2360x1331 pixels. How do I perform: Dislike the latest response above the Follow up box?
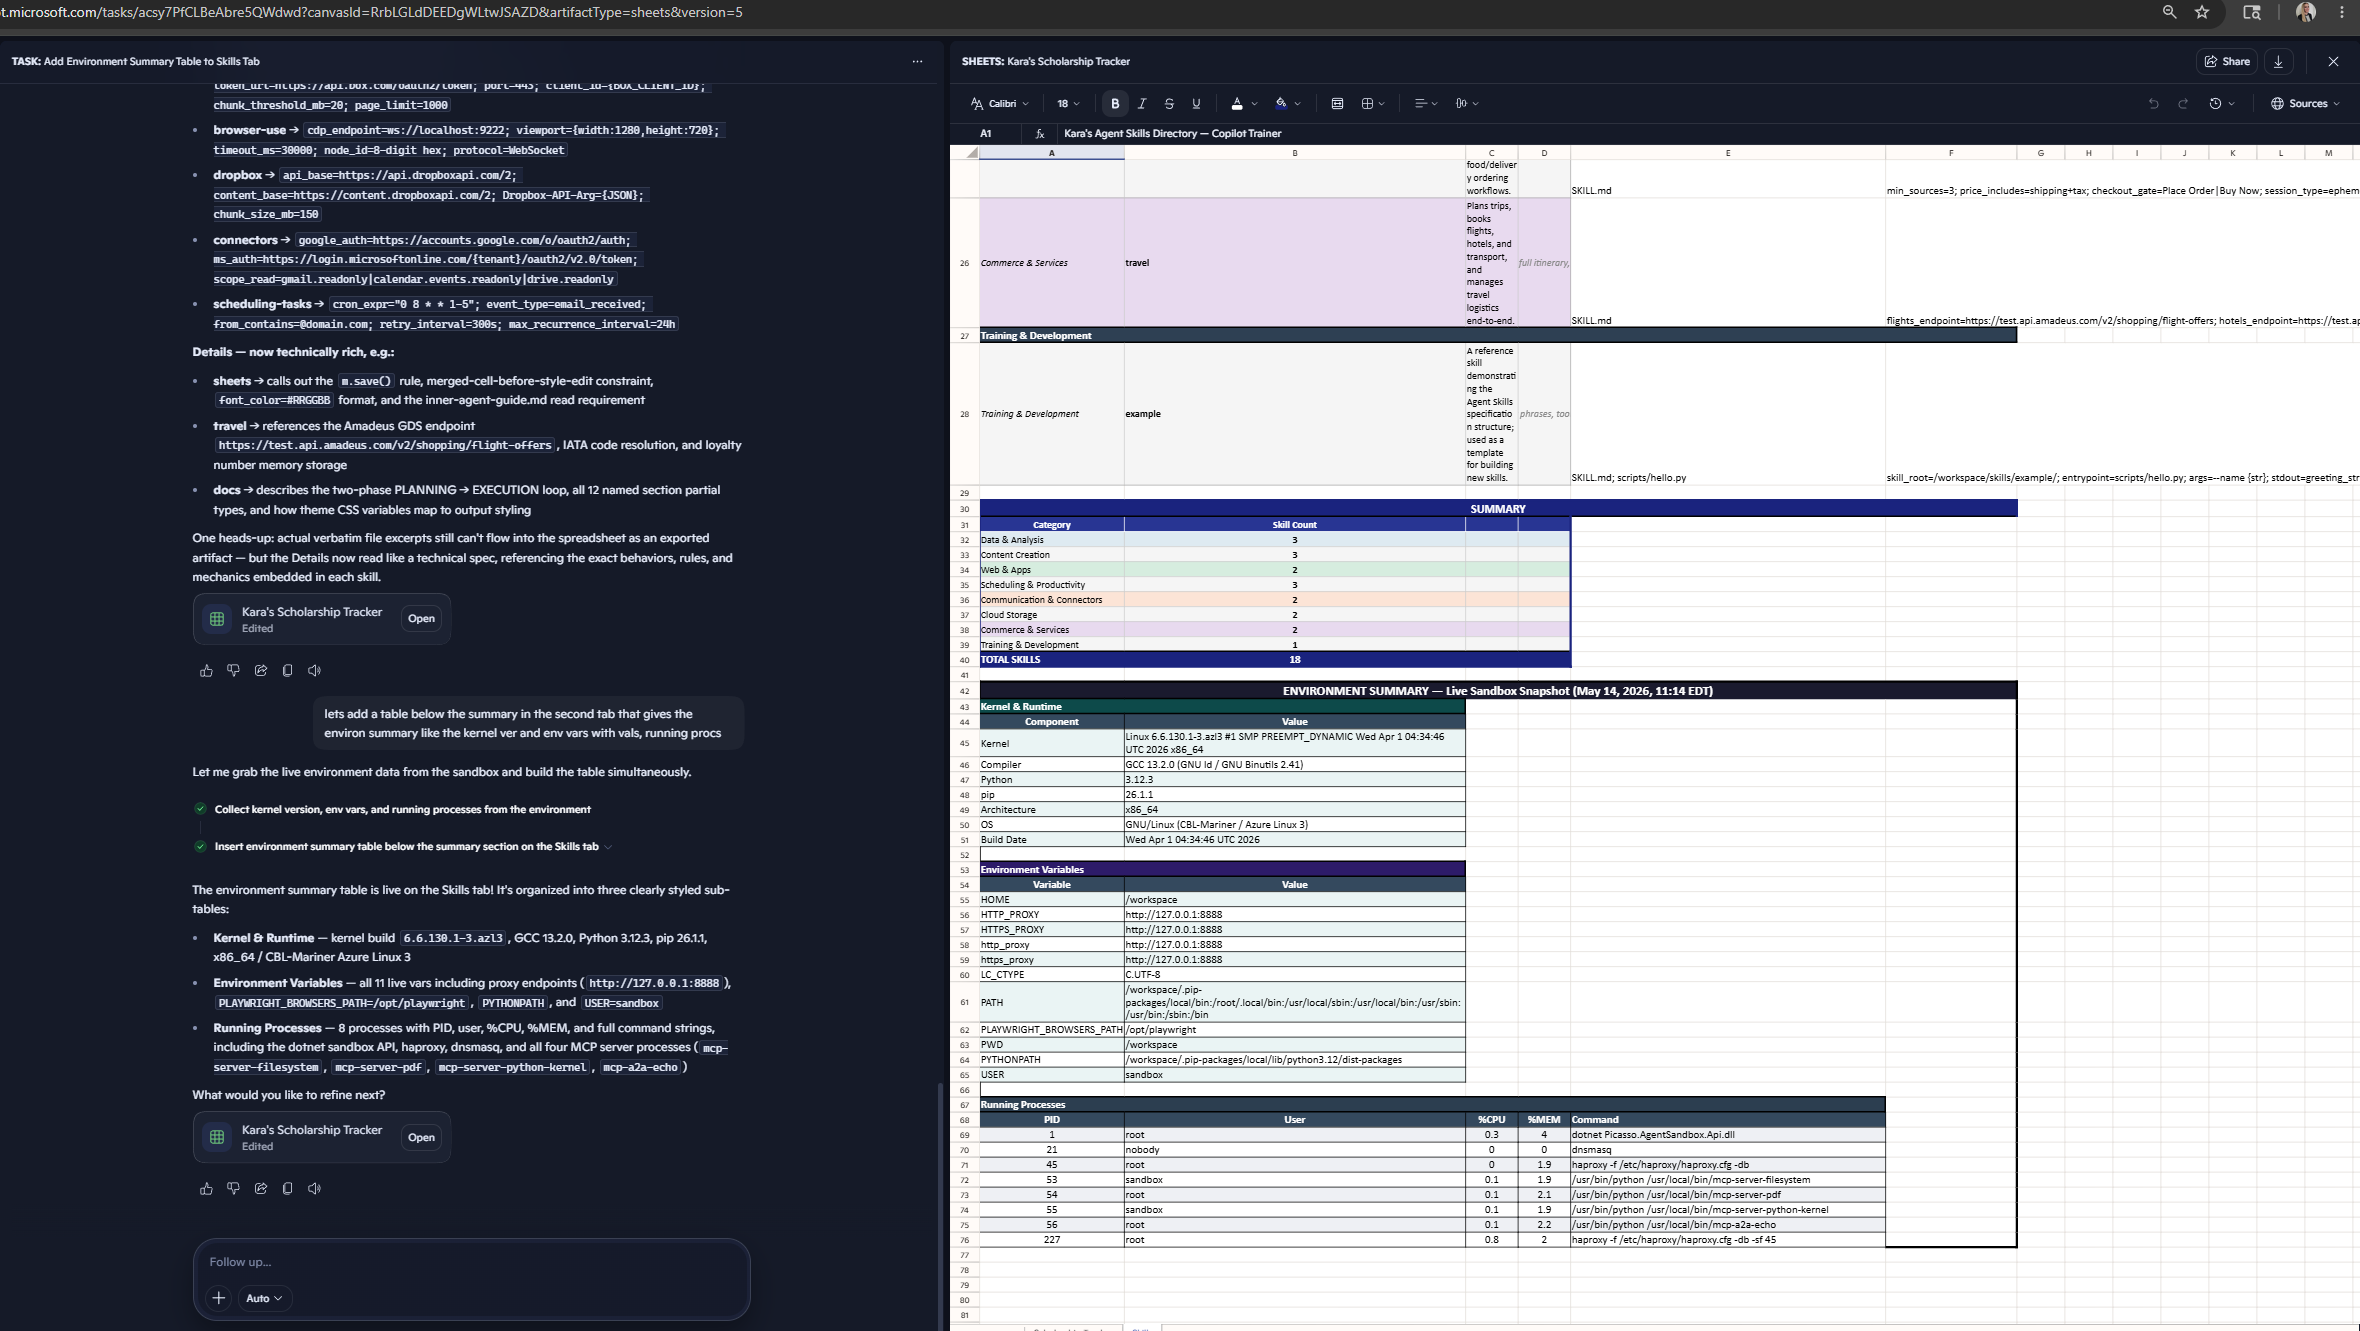pyautogui.click(x=233, y=1189)
